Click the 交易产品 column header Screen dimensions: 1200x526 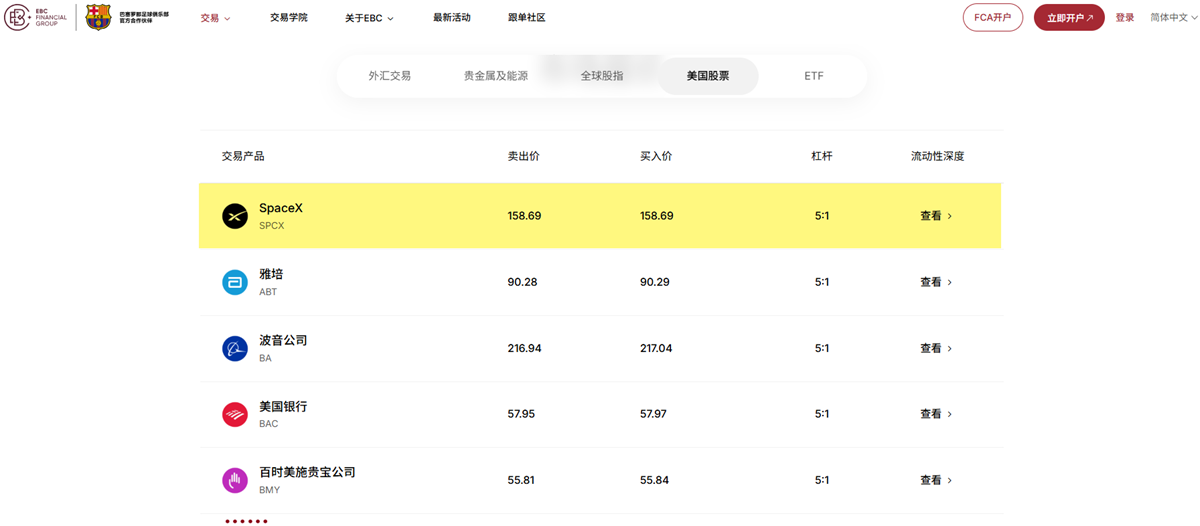[x=243, y=156]
